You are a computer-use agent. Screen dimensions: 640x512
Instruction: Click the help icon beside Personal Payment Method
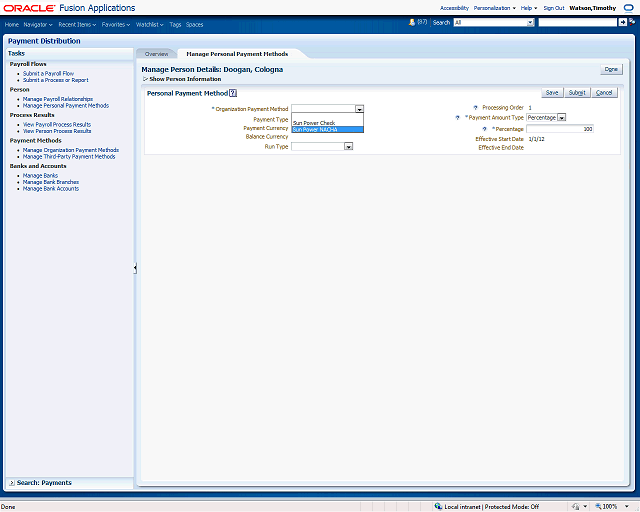[x=233, y=93]
